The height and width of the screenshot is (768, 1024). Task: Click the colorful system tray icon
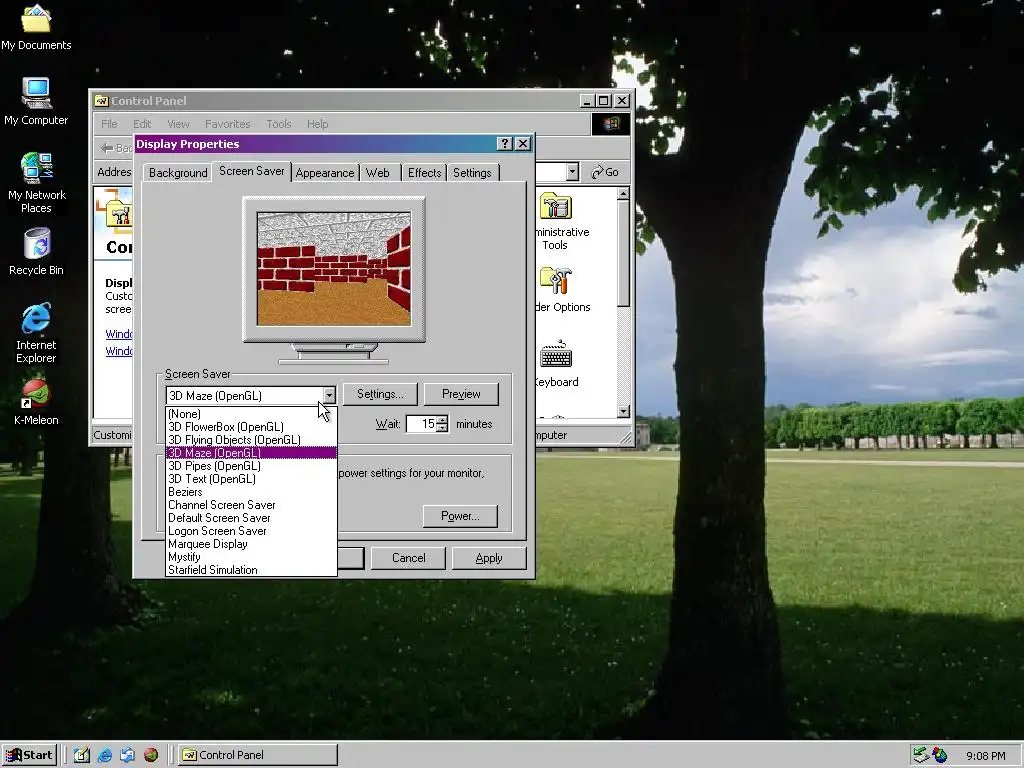(x=940, y=755)
